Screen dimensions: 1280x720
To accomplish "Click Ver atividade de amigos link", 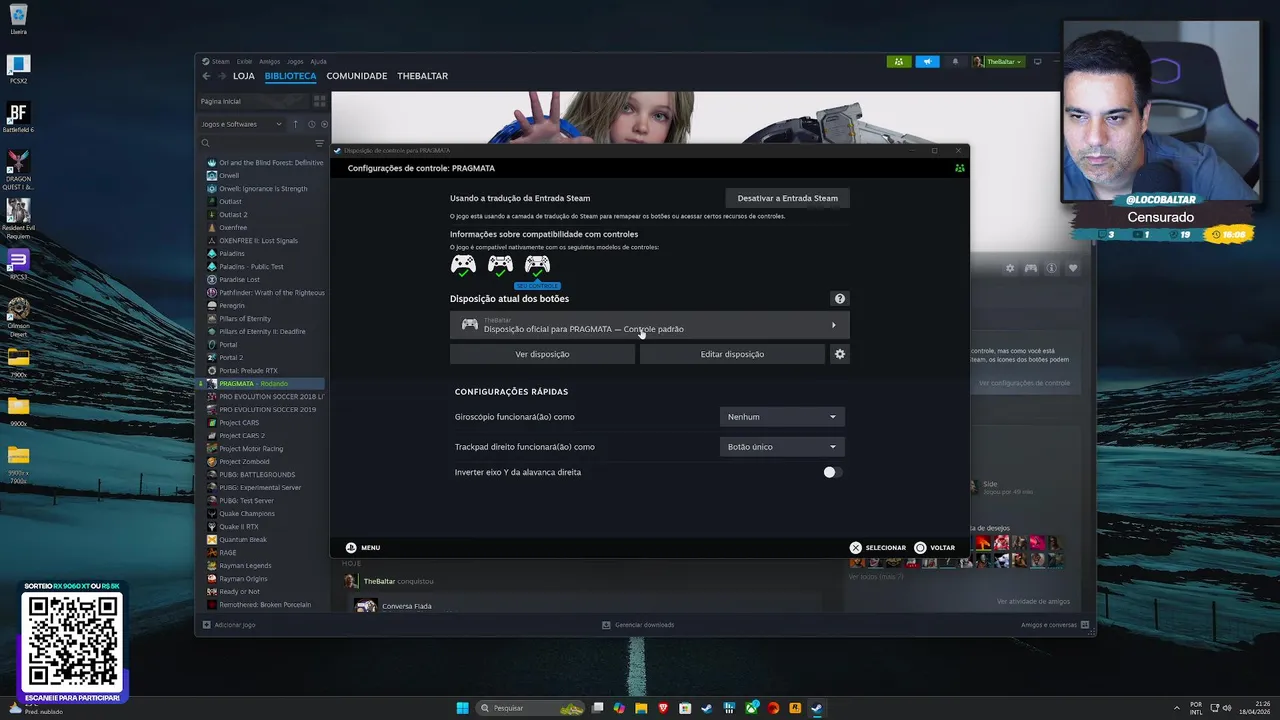I will click(1033, 602).
